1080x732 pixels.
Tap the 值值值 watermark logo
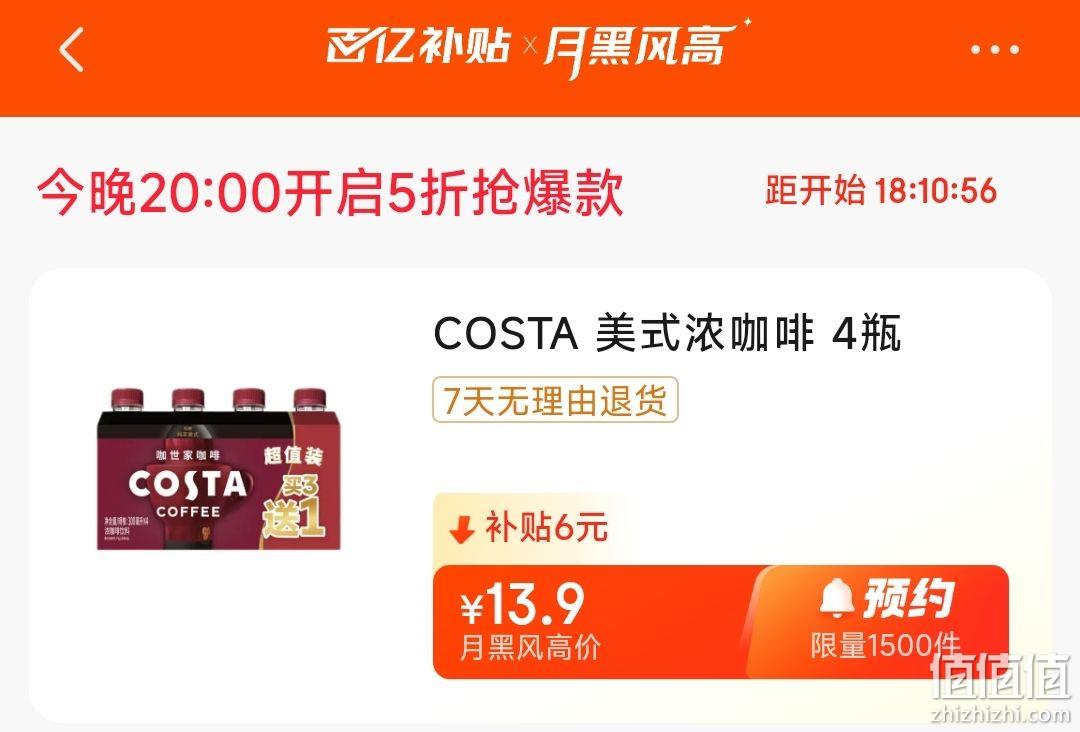1001,675
